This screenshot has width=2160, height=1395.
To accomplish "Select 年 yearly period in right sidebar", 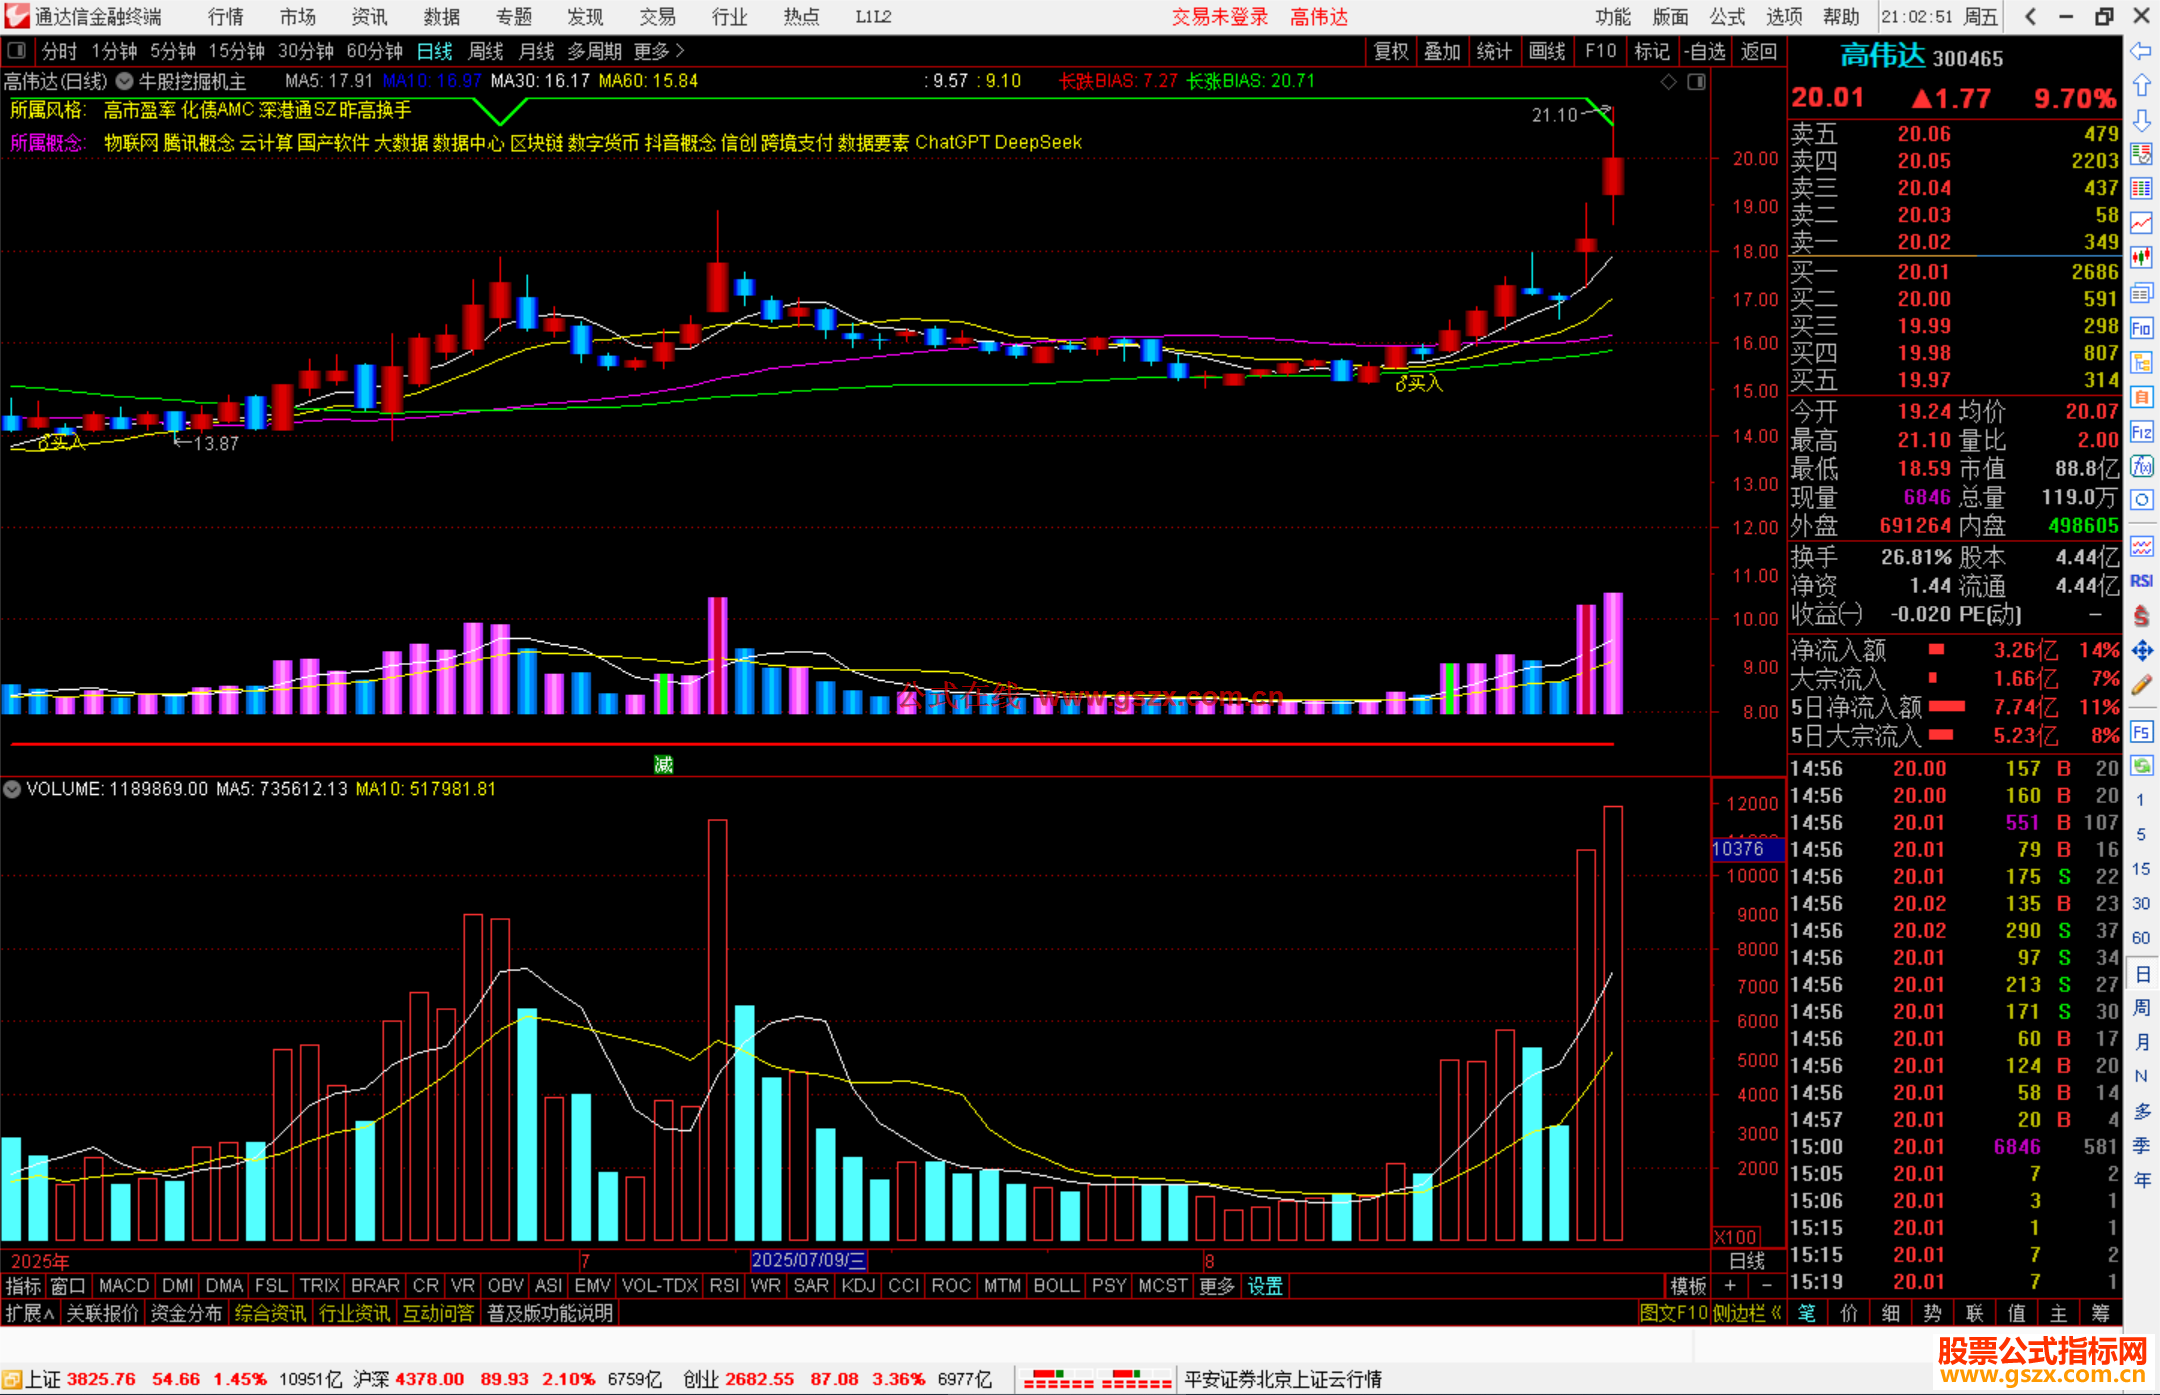I will click(2141, 1180).
